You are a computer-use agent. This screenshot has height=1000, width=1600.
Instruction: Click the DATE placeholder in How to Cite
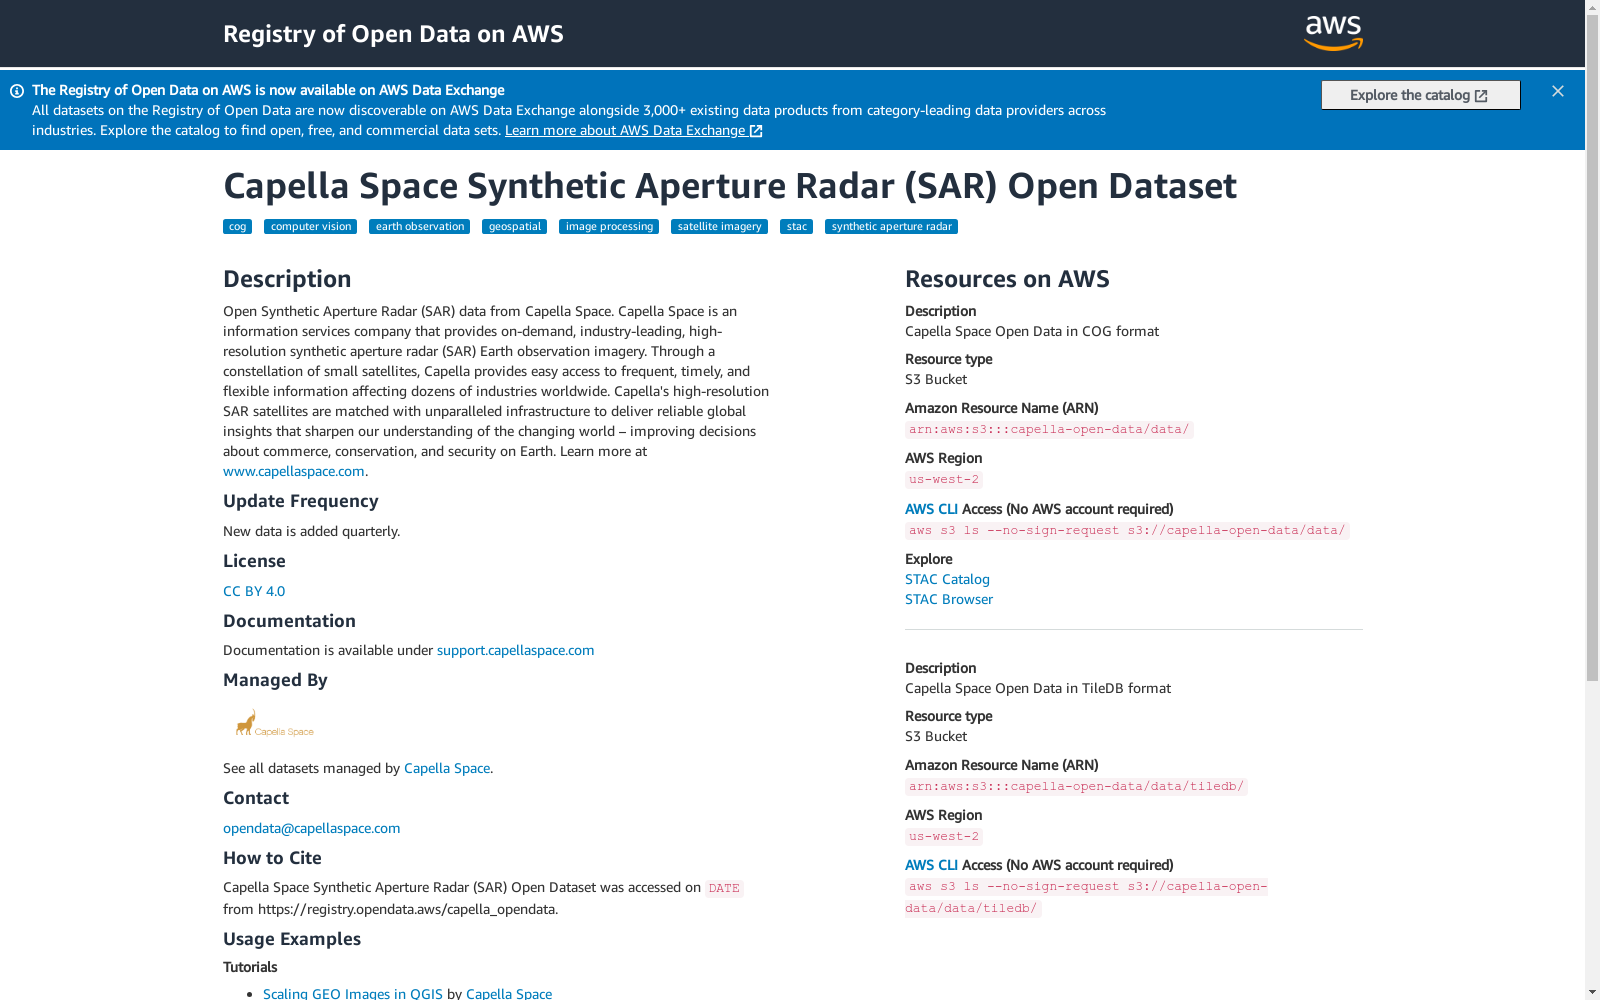[x=724, y=889]
